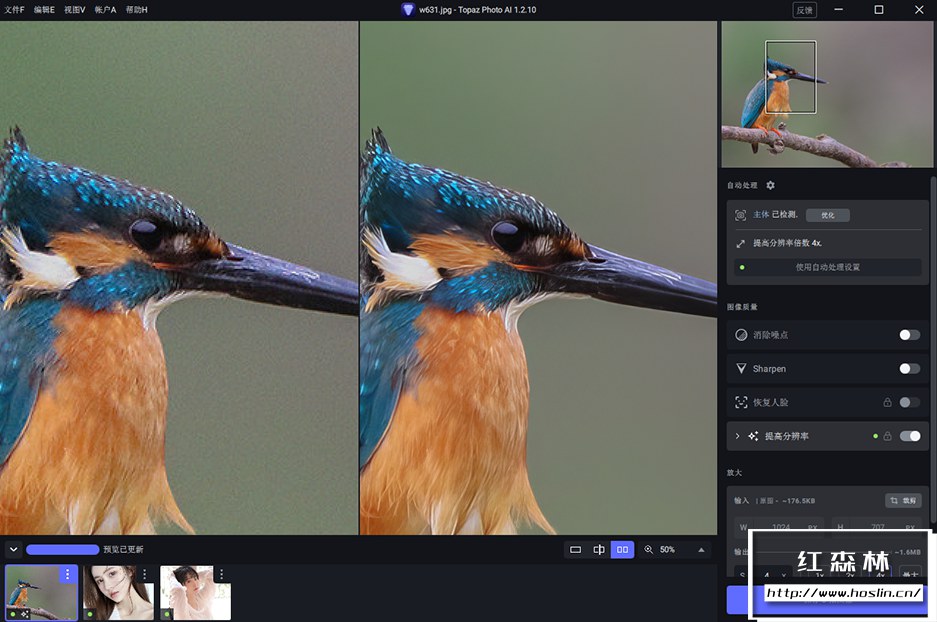937x622 pixels.
Task: Click the 放大 section heading
Action: click(x=734, y=473)
